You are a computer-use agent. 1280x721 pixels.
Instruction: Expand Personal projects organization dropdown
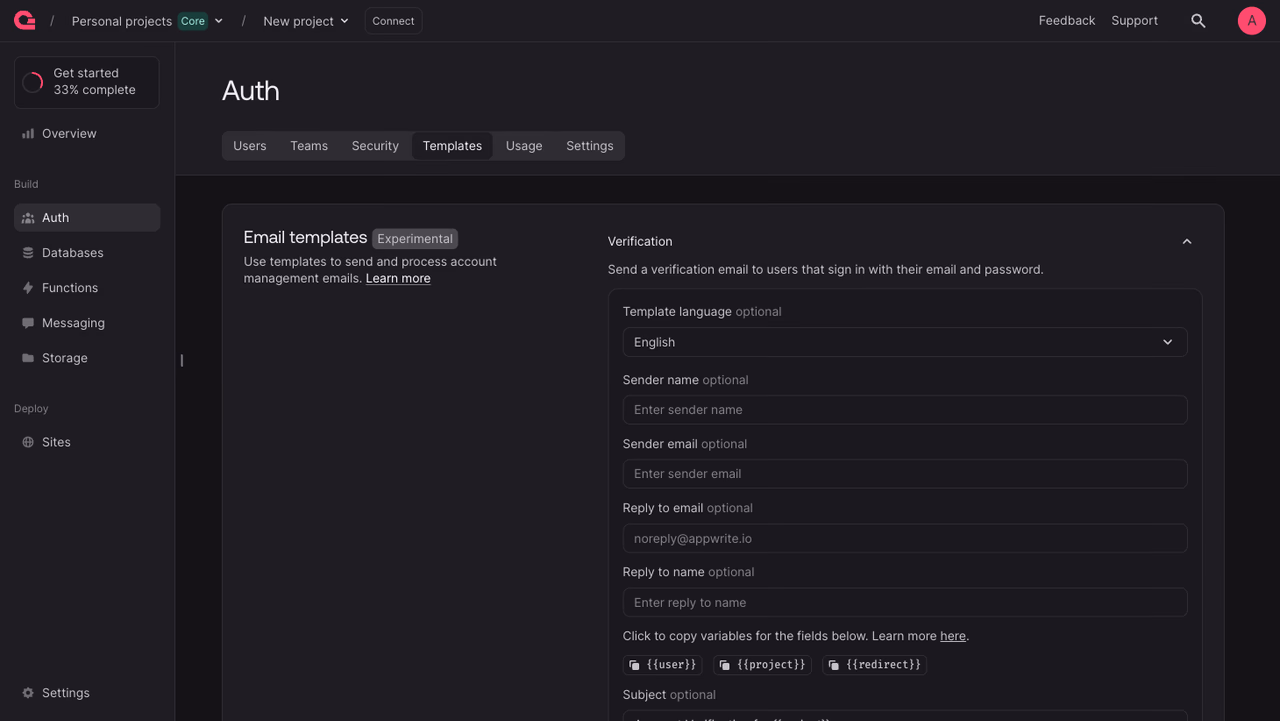tap(147, 21)
